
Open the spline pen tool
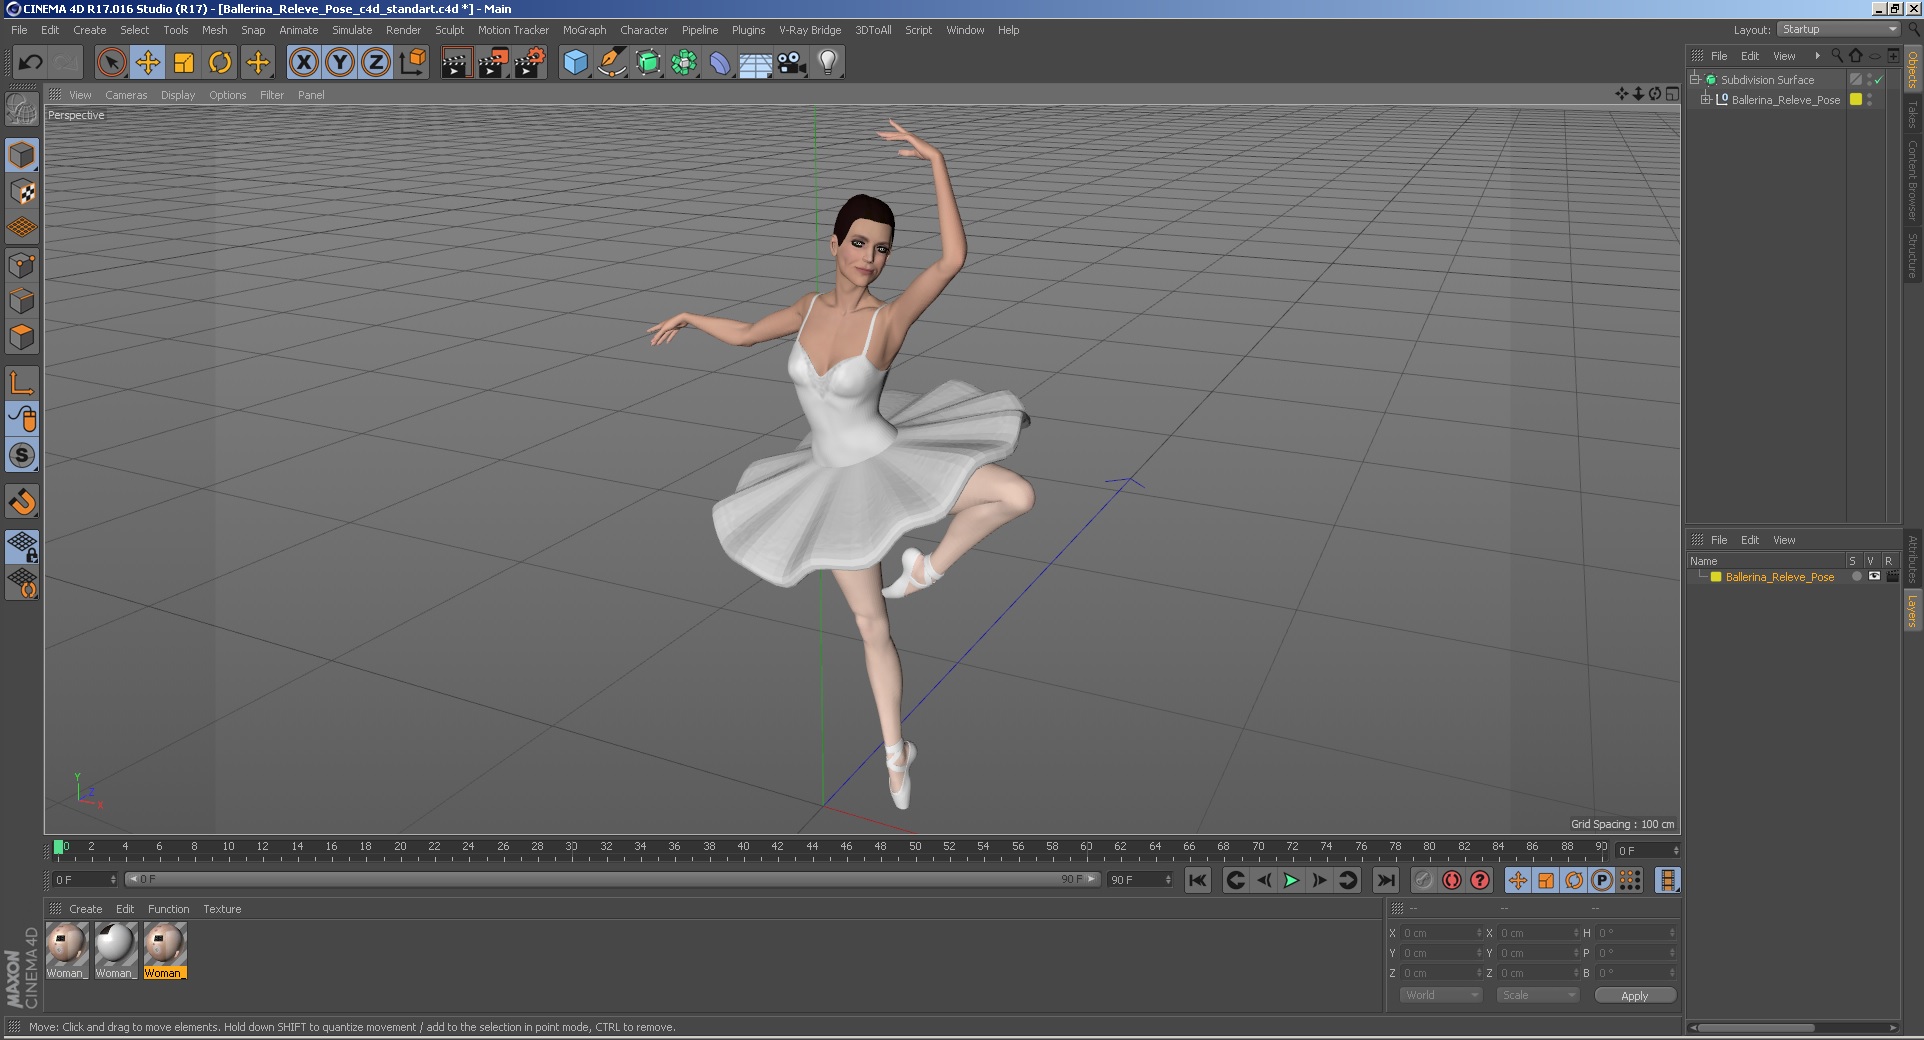tap(611, 62)
